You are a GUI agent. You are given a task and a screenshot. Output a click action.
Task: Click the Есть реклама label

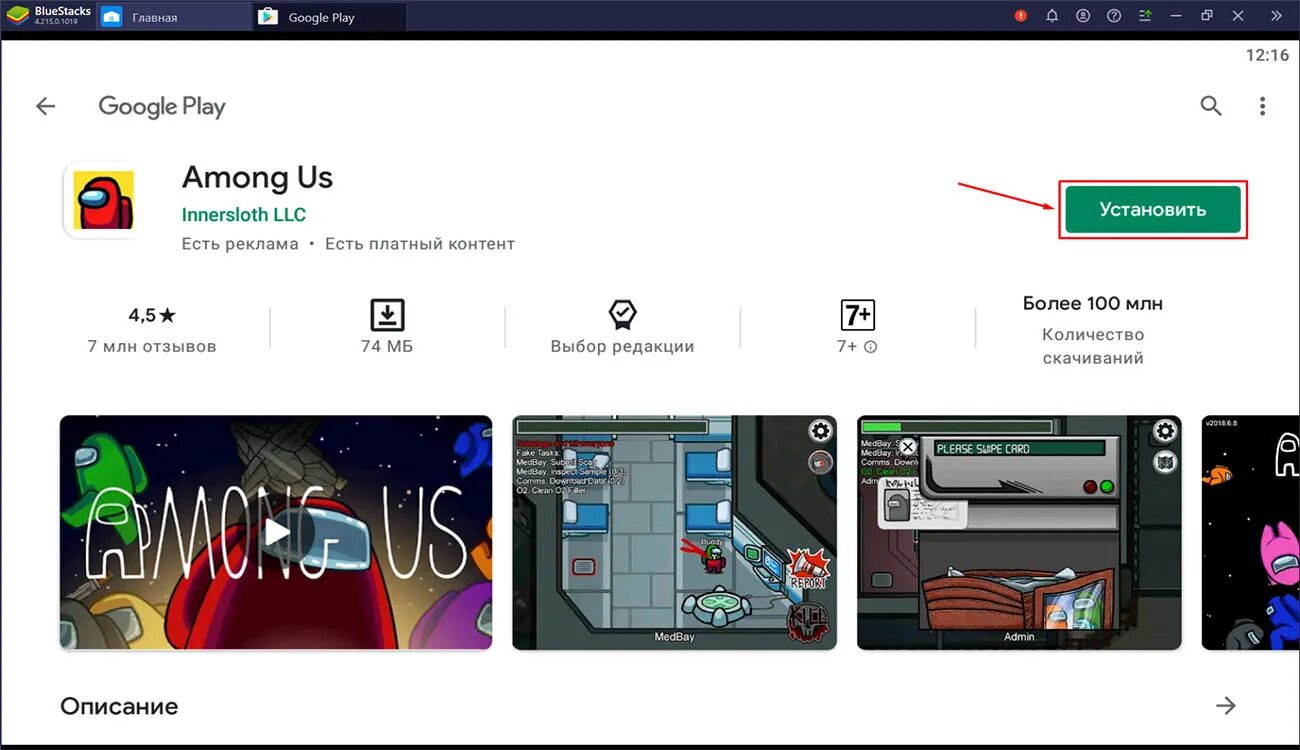tap(240, 244)
